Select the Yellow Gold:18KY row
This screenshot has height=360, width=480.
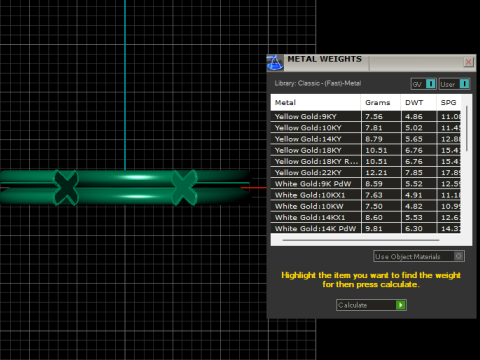click(x=366, y=150)
